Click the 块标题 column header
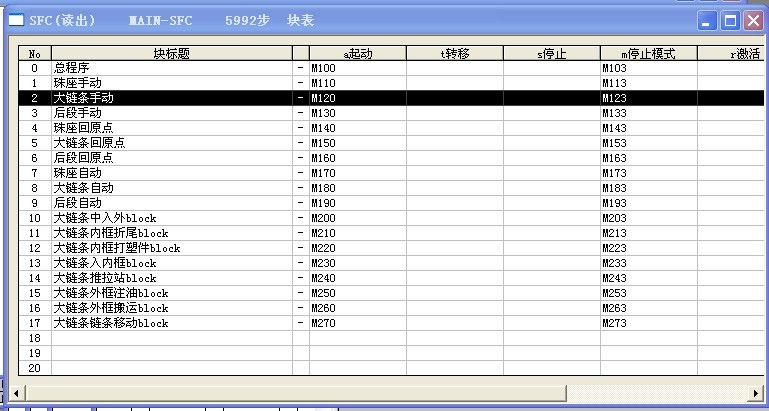 pyautogui.click(x=171, y=53)
